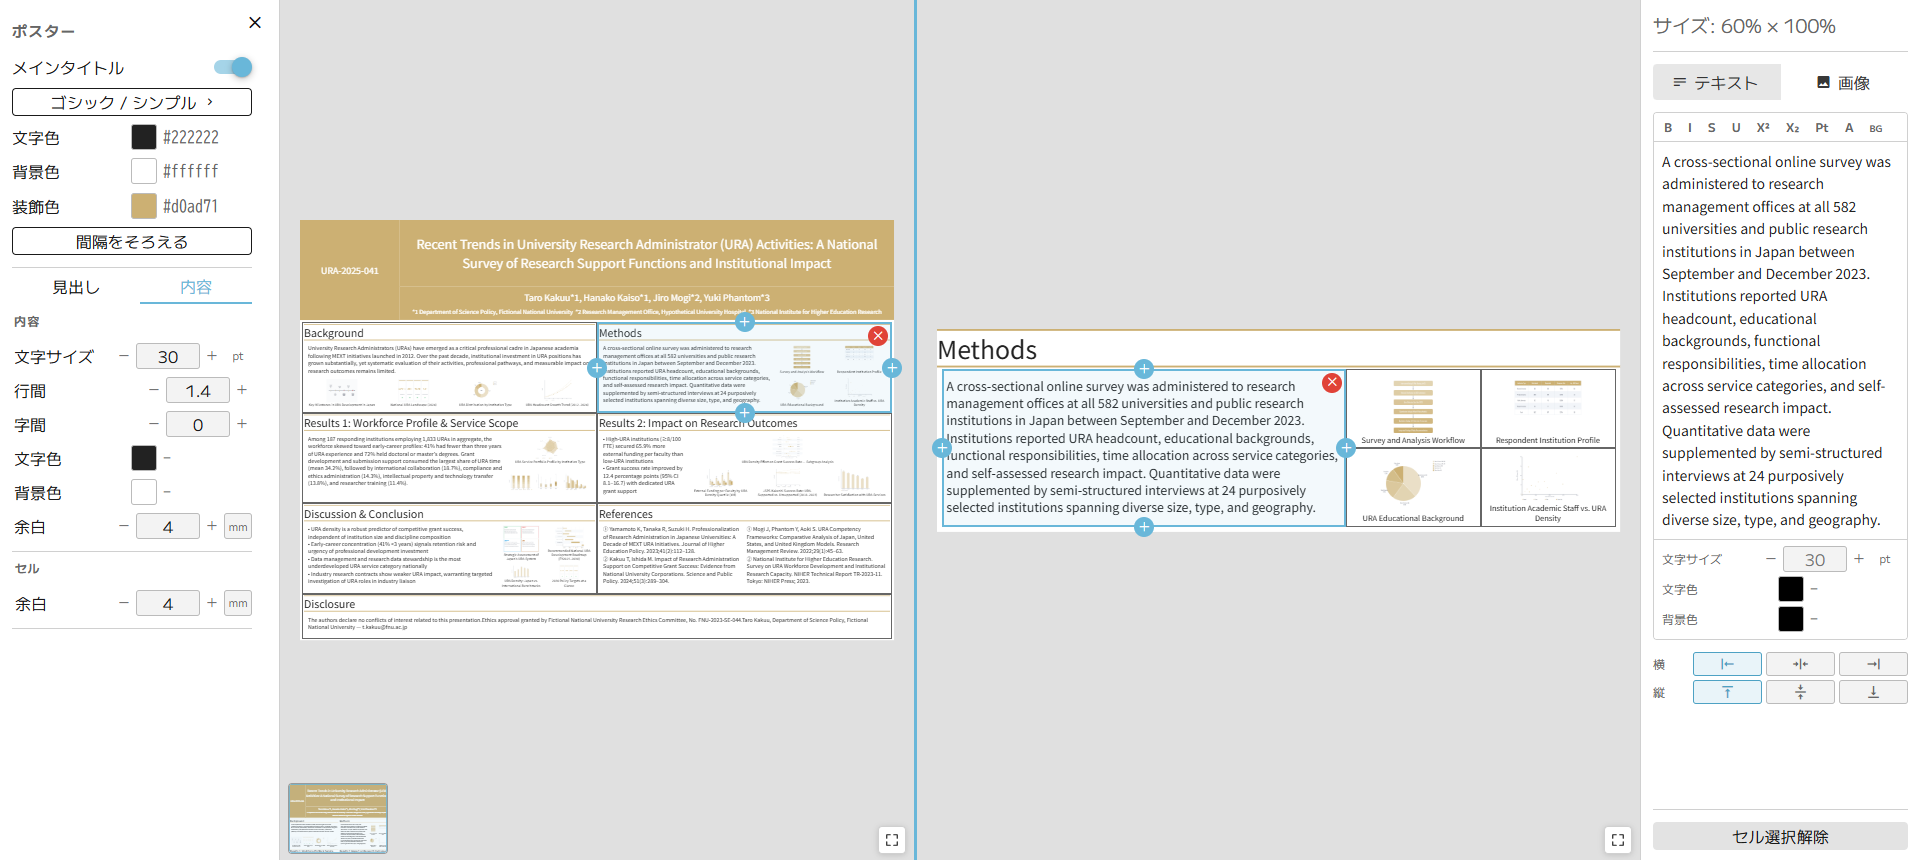Screen dimensions: 1919x860
Task: Close the ポスター settings panel
Action: (255, 22)
